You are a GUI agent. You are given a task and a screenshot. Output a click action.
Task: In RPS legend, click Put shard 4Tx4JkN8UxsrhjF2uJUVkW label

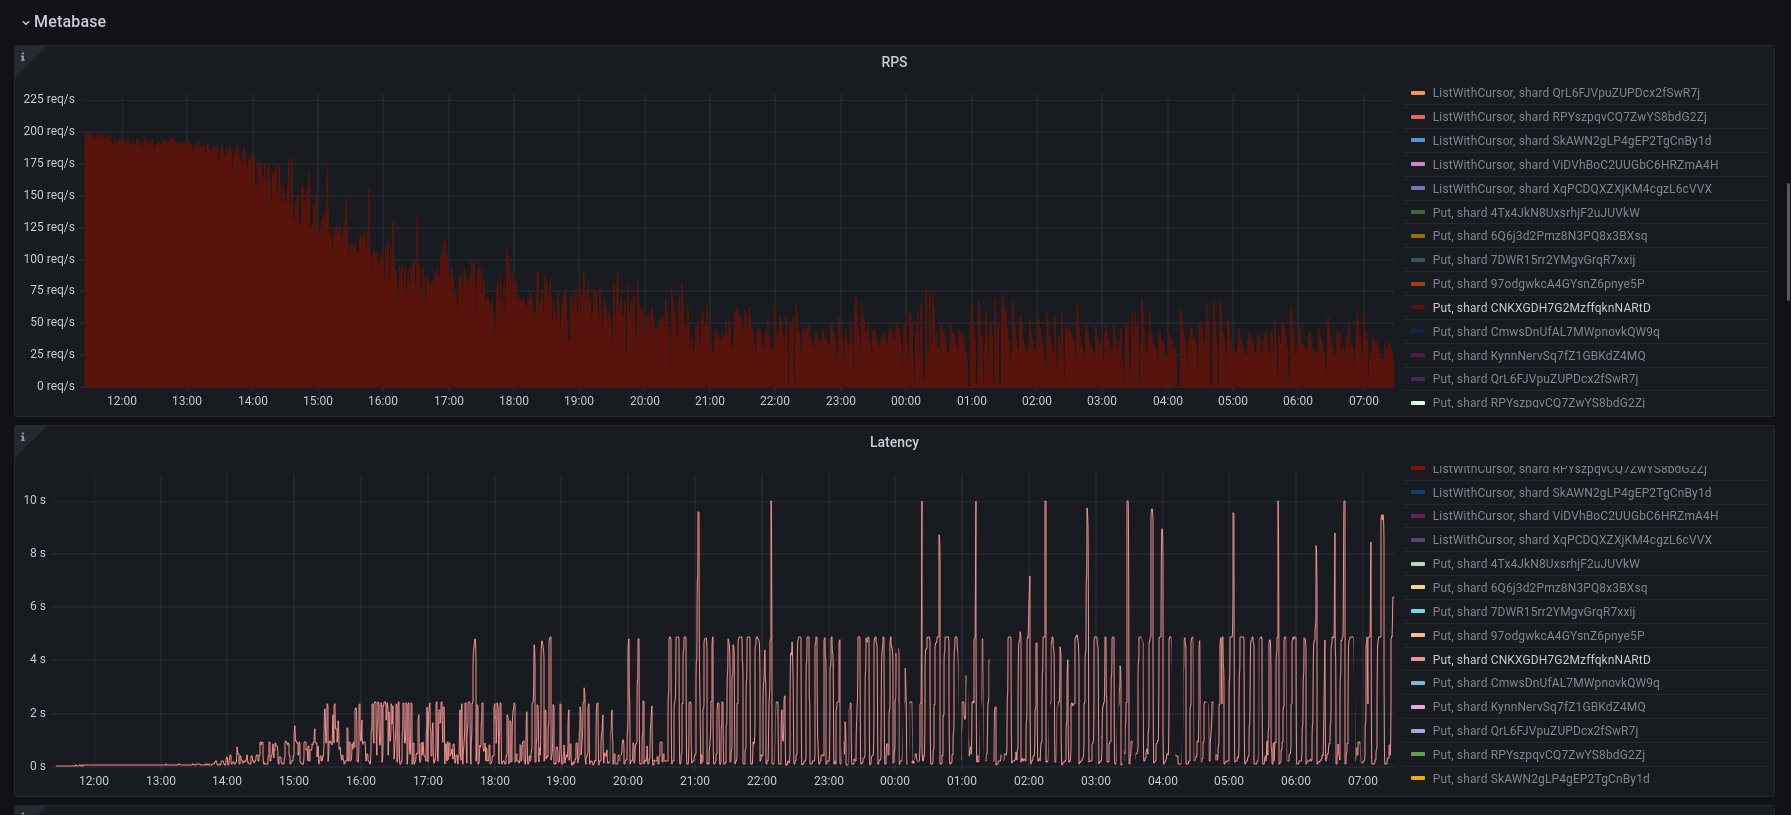[1535, 213]
